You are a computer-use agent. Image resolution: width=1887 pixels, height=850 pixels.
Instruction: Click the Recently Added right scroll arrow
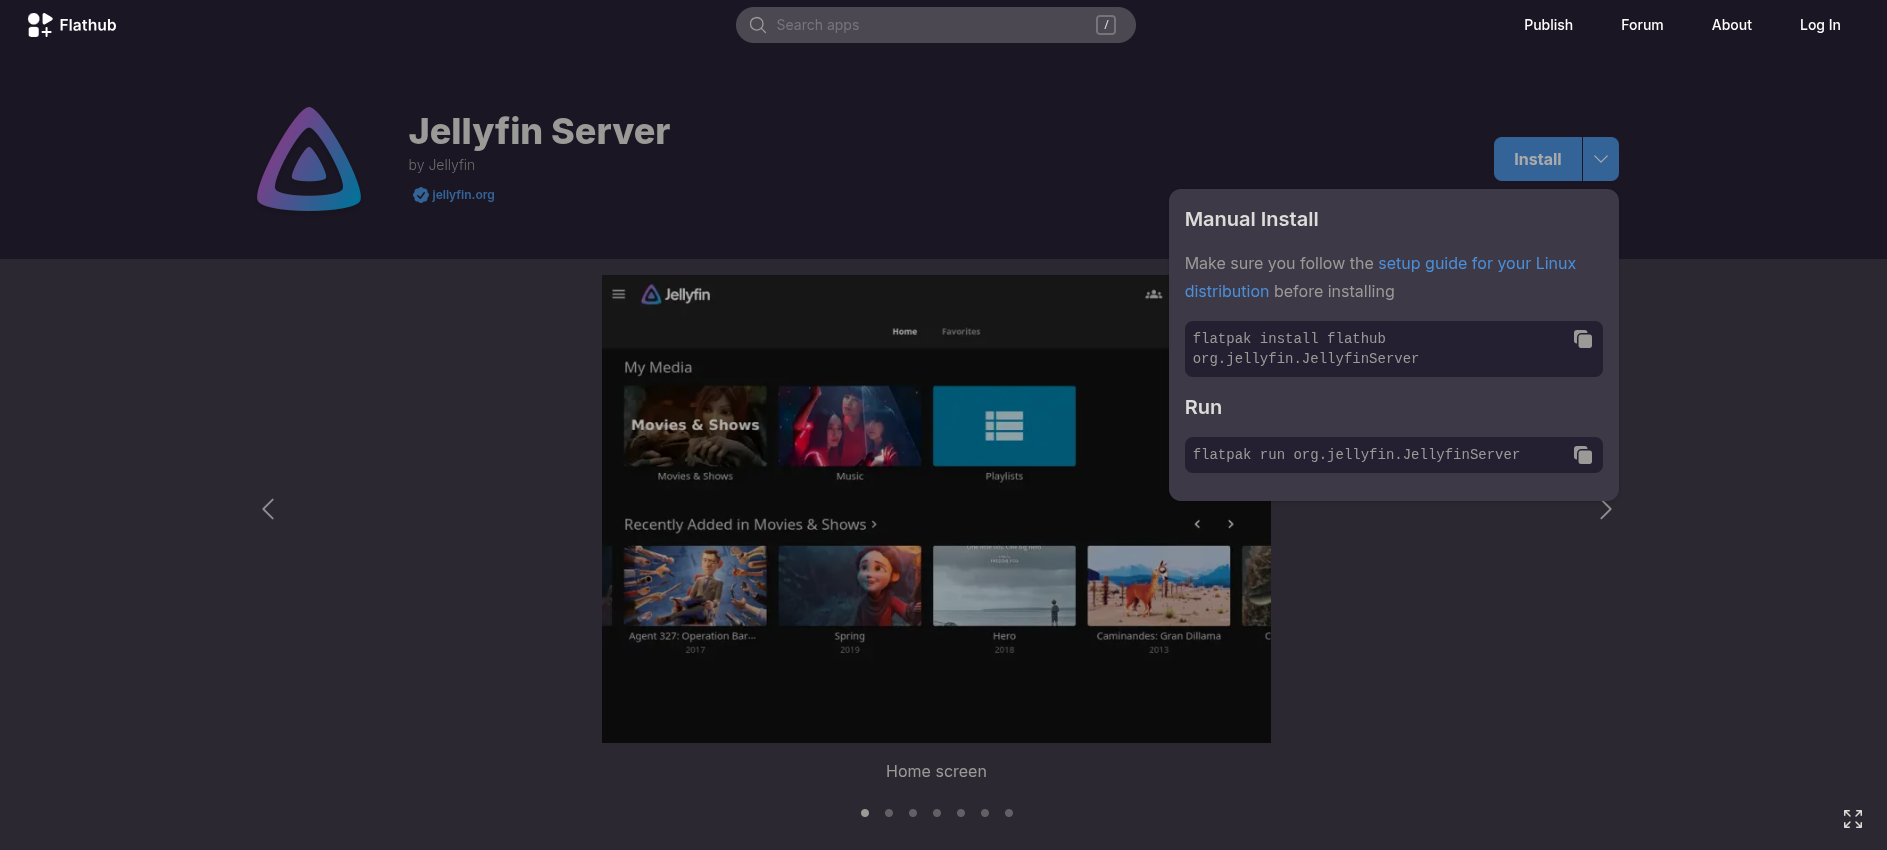click(x=1231, y=524)
